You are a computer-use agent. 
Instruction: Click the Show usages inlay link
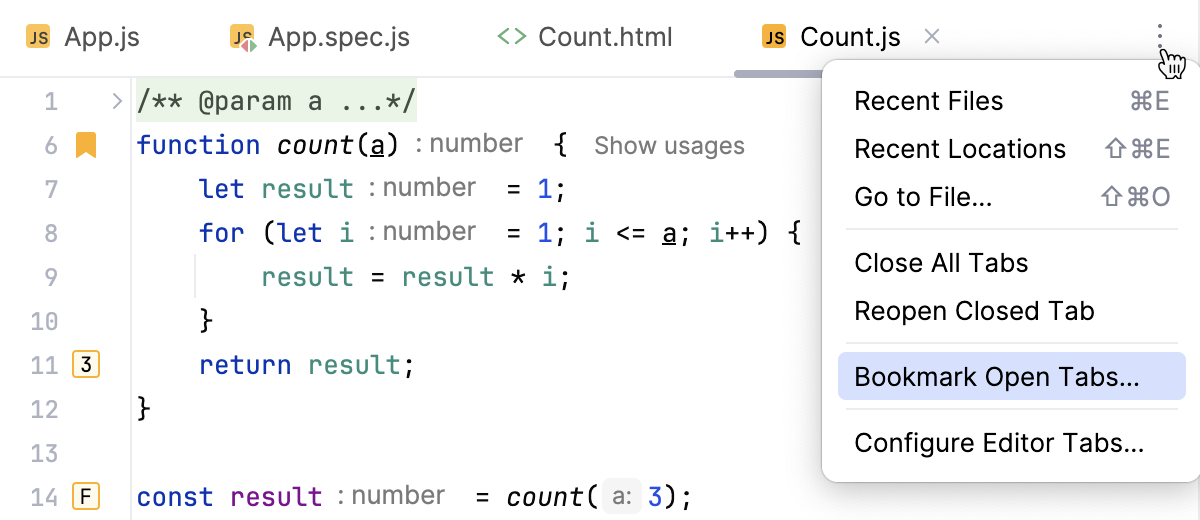pyautogui.click(x=669, y=146)
